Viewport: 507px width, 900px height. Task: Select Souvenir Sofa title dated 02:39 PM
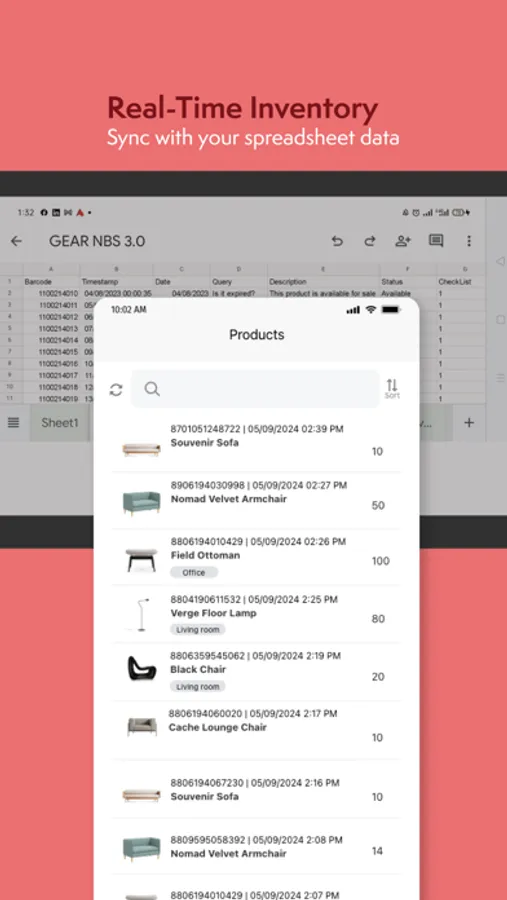click(x=204, y=443)
